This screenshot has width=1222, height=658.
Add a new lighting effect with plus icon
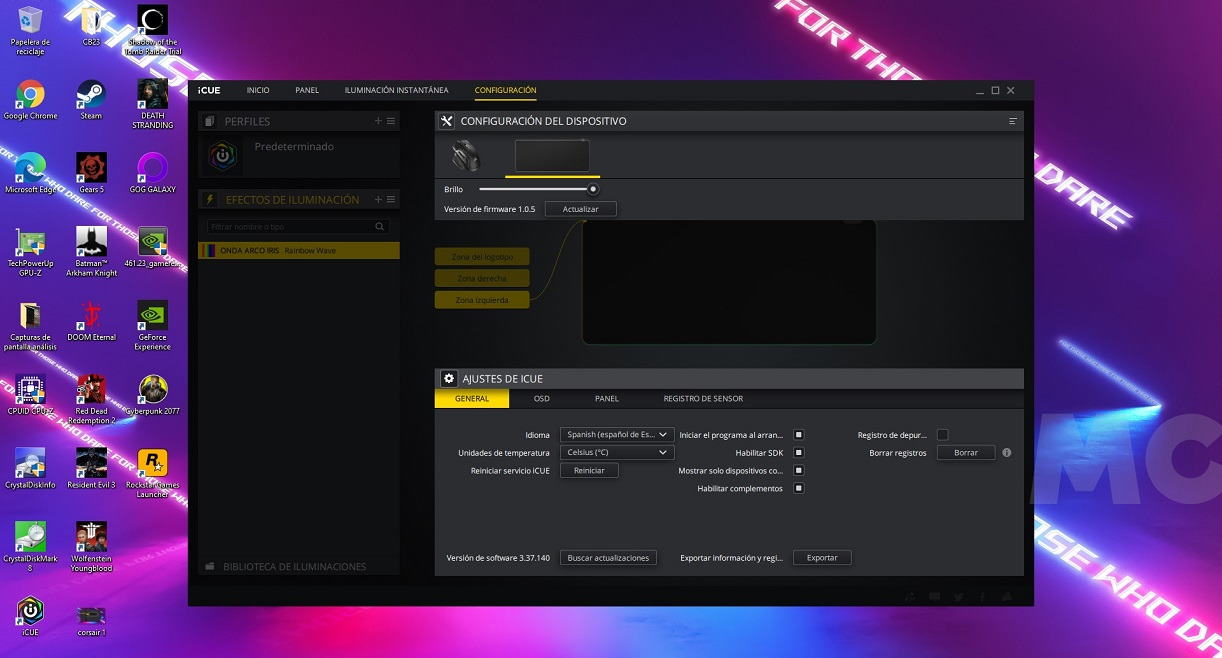click(378, 199)
